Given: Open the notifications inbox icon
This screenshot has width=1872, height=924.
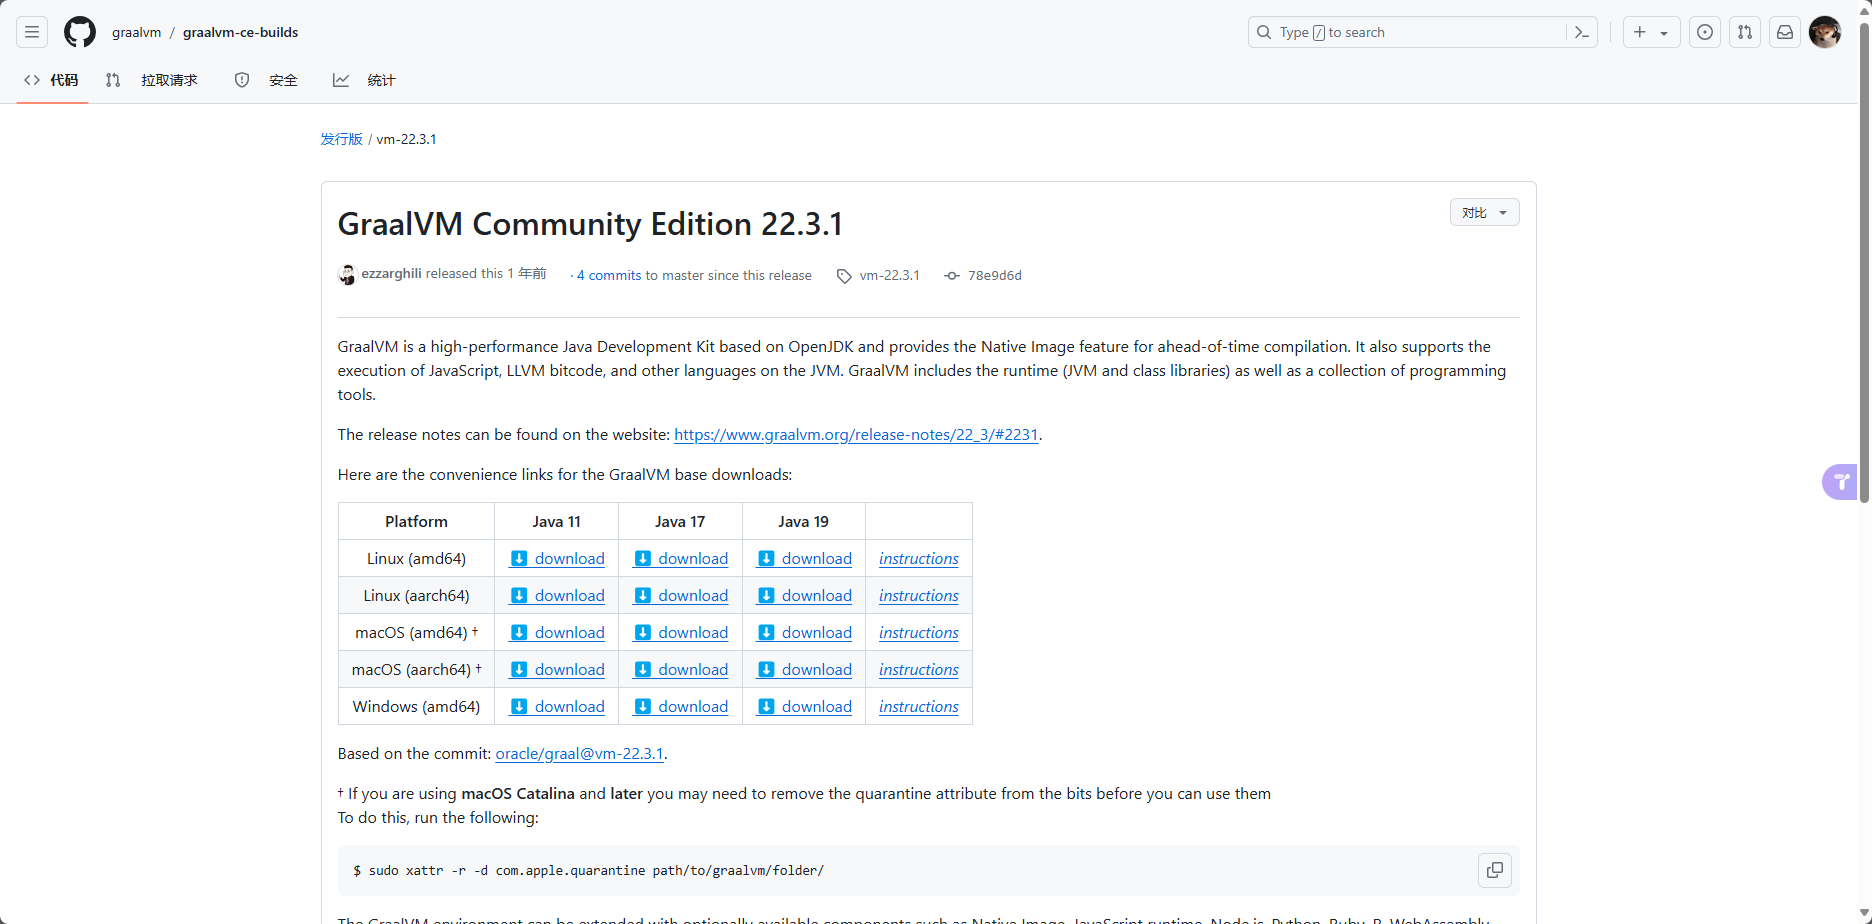Looking at the screenshot, I should 1785,32.
